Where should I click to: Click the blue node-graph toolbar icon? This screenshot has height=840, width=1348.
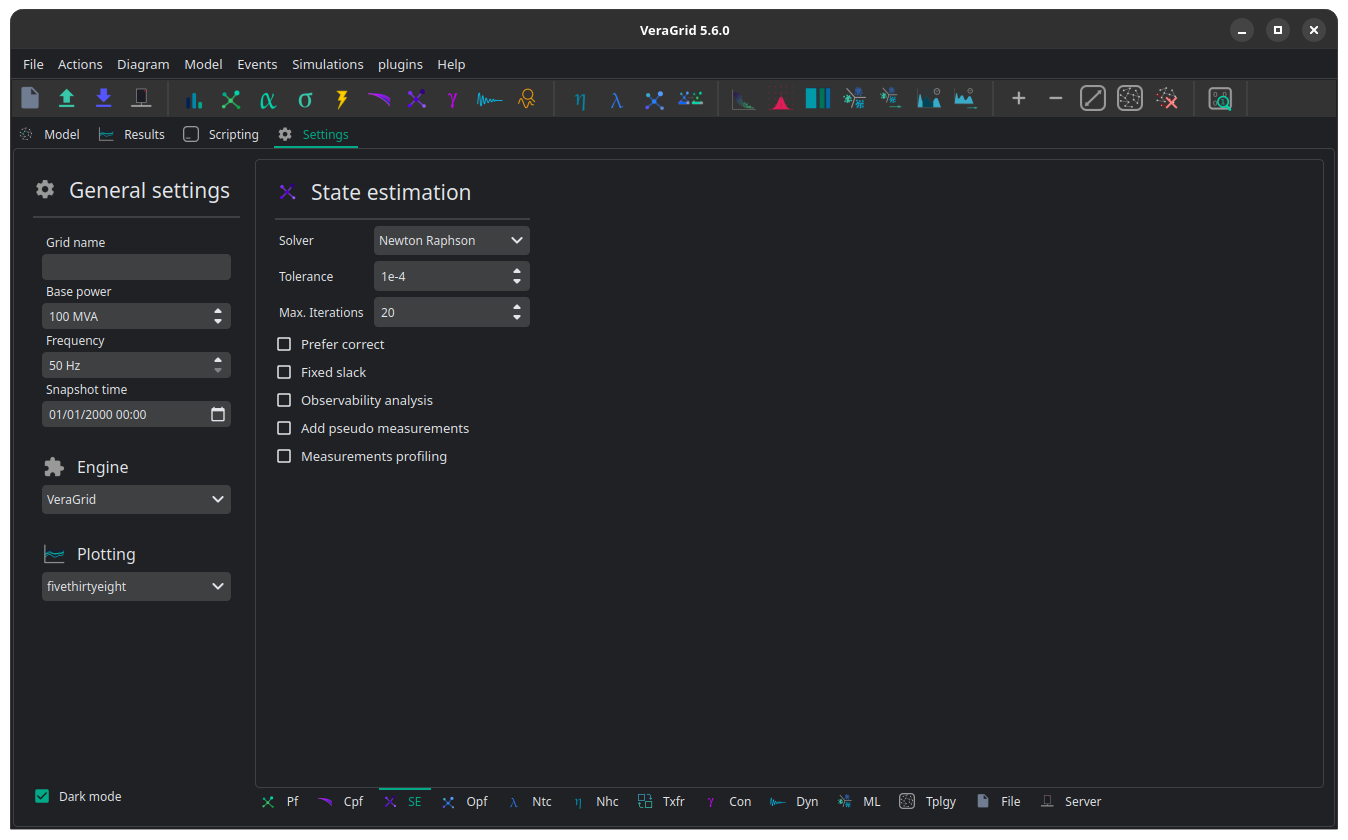pyautogui.click(x=654, y=99)
